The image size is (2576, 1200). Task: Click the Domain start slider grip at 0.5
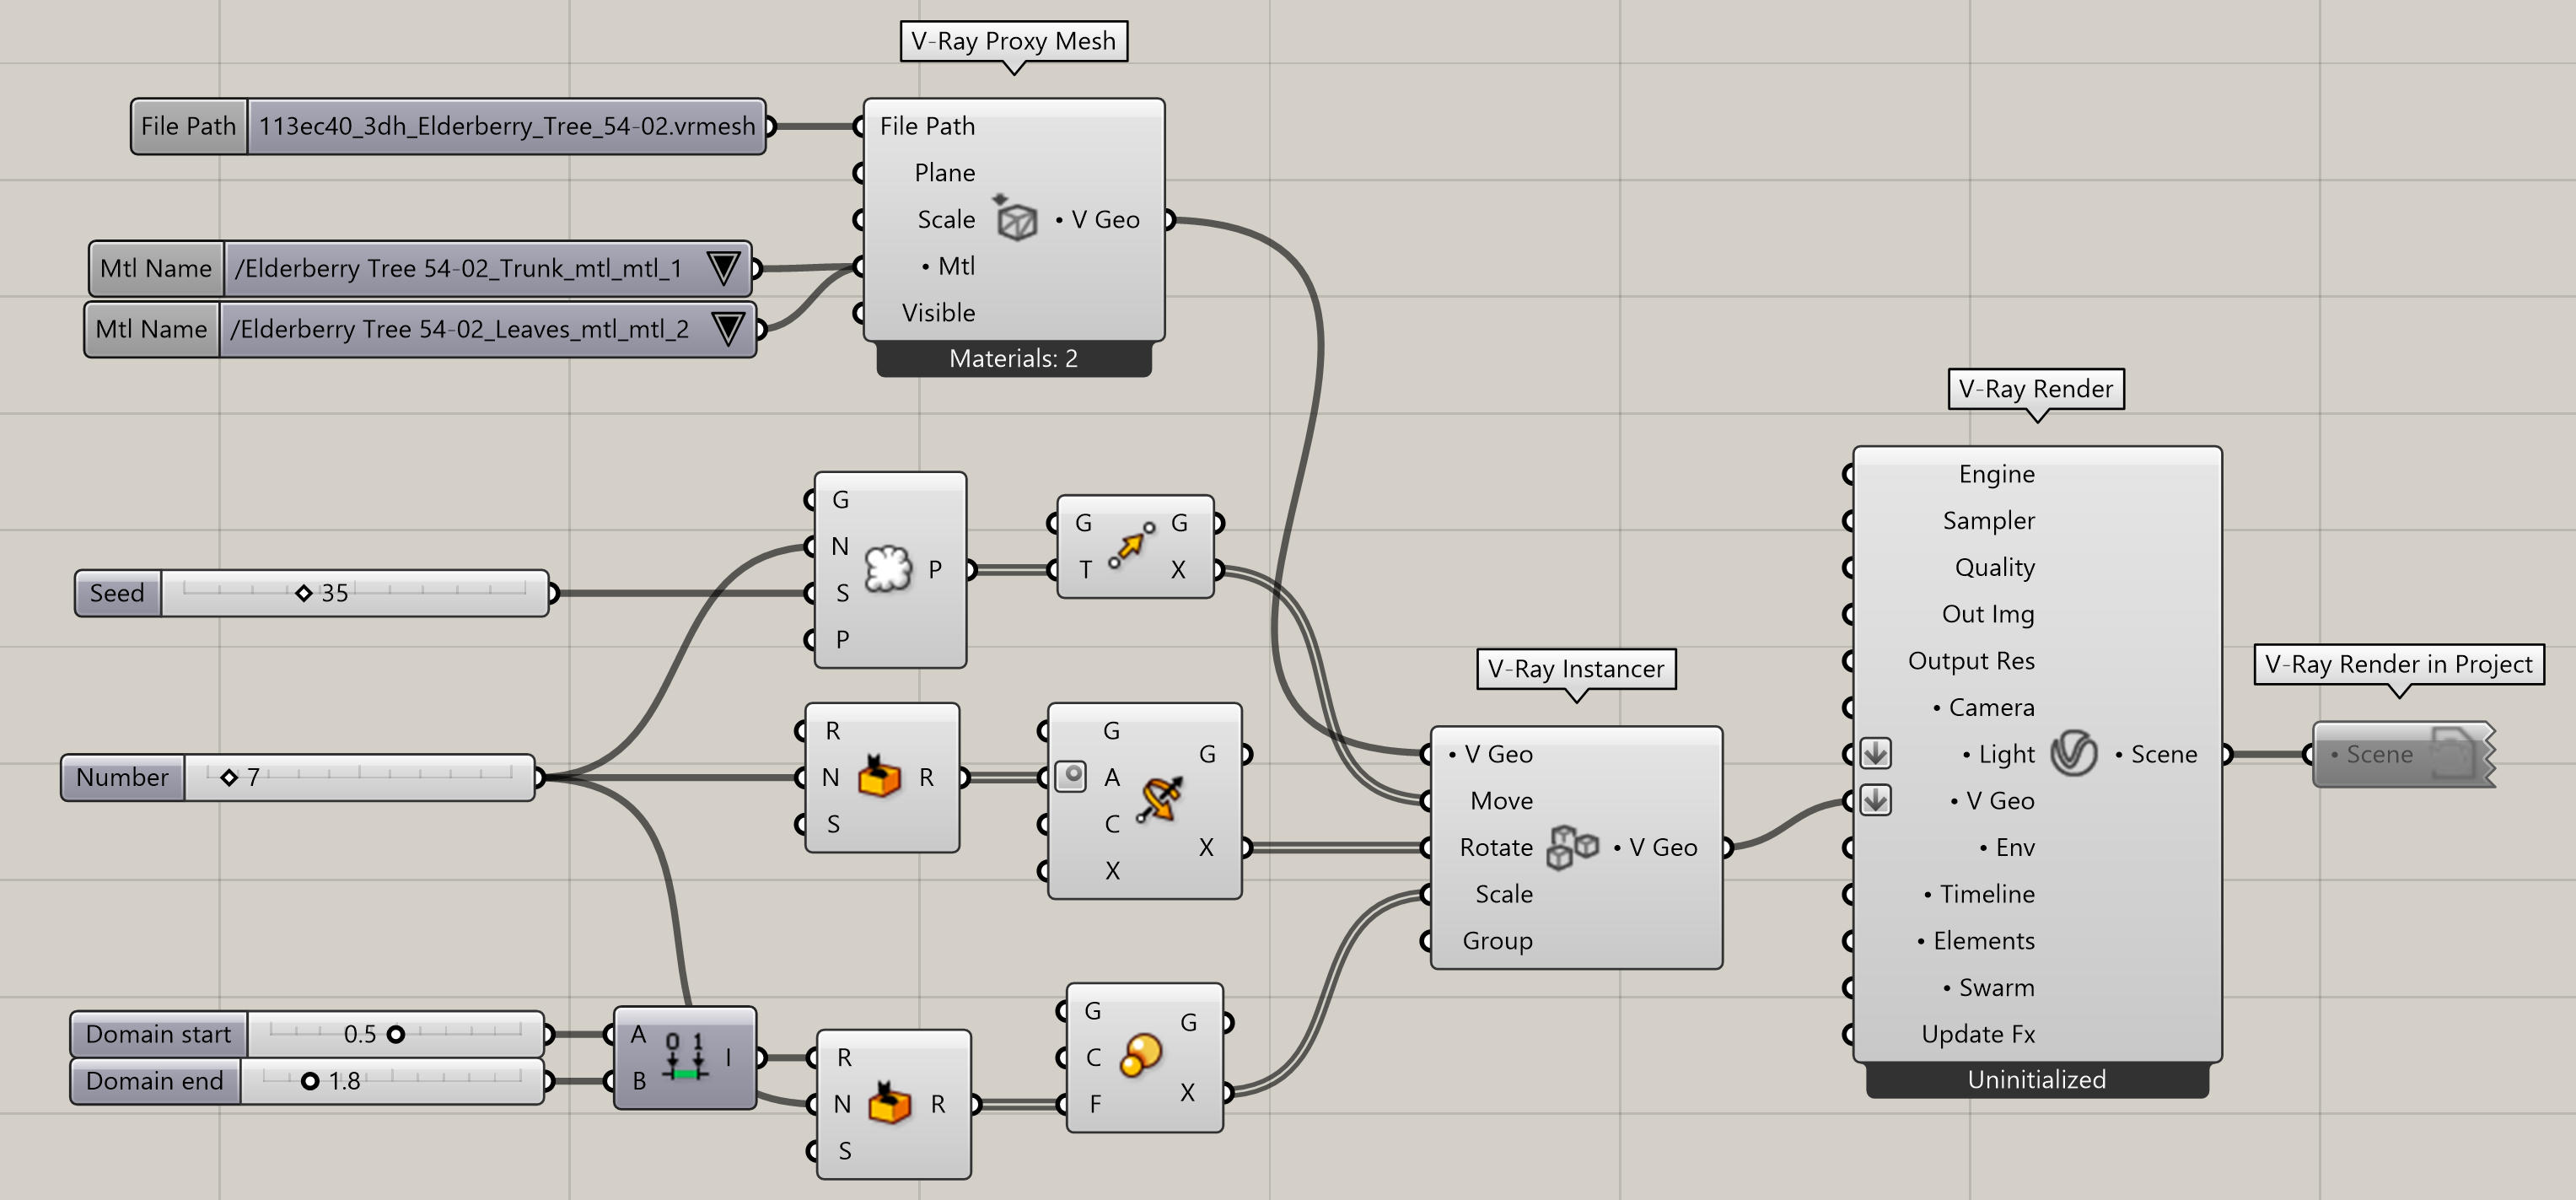click(396, 1034)
